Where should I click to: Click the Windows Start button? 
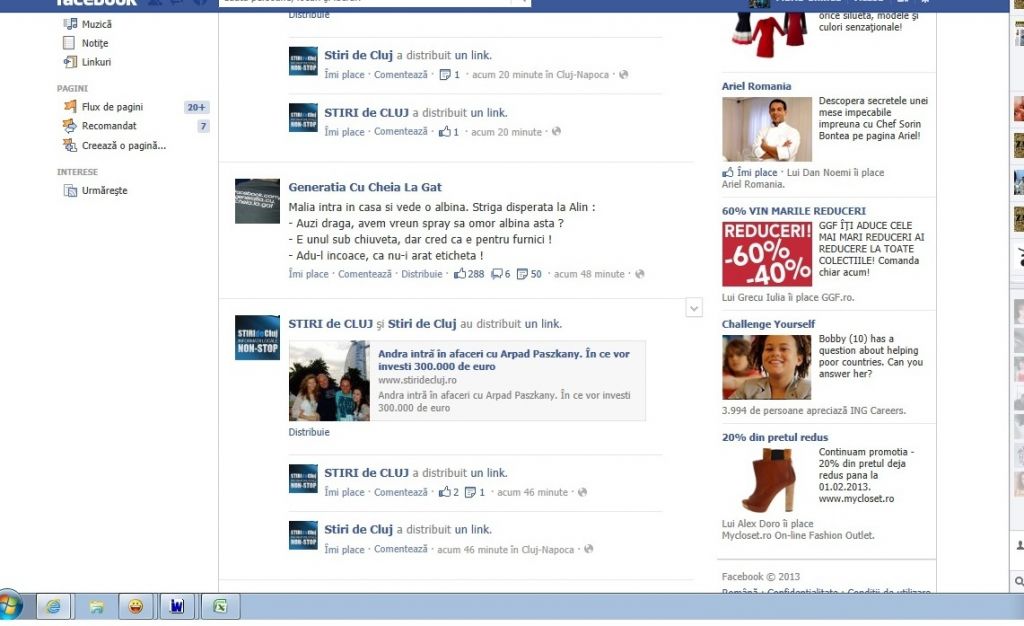tap(9, 605)
